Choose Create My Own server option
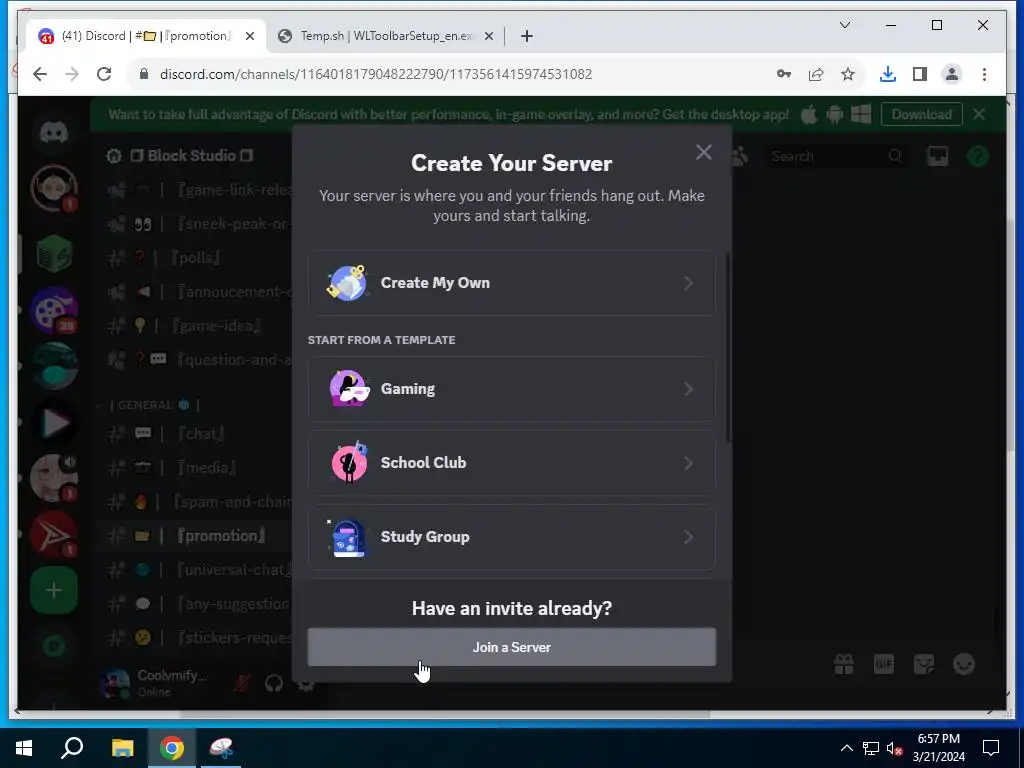This screenshot has height=768, width=1024. click(511, 283)
